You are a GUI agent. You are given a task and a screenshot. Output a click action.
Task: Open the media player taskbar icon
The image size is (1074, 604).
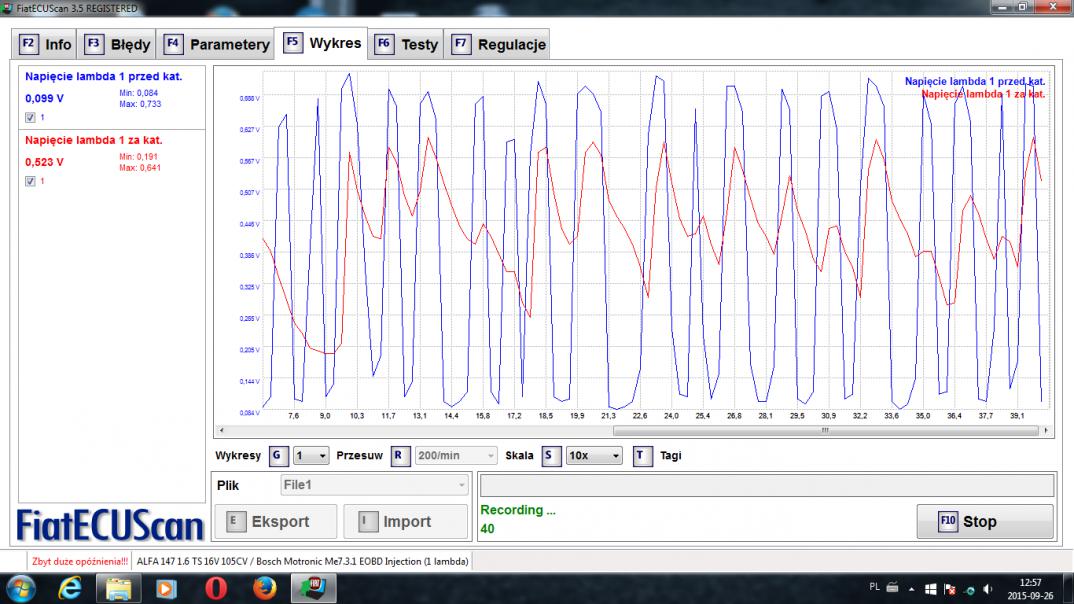166,589
